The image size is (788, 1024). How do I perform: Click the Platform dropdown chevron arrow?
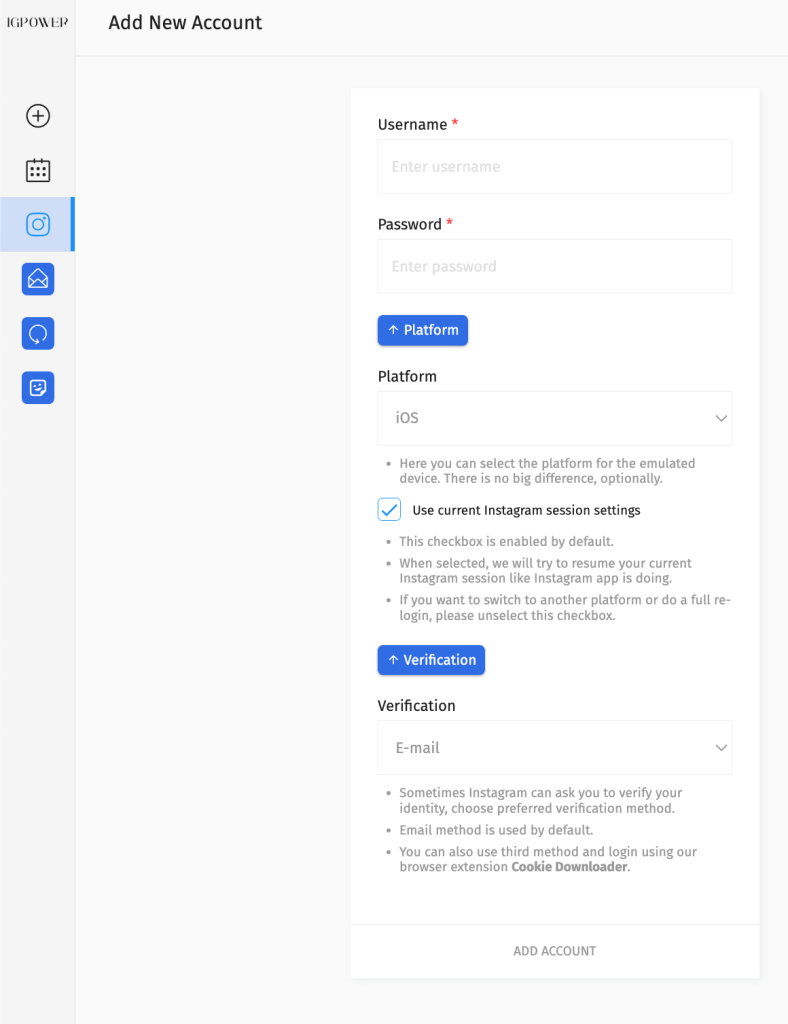coord(721,419)
